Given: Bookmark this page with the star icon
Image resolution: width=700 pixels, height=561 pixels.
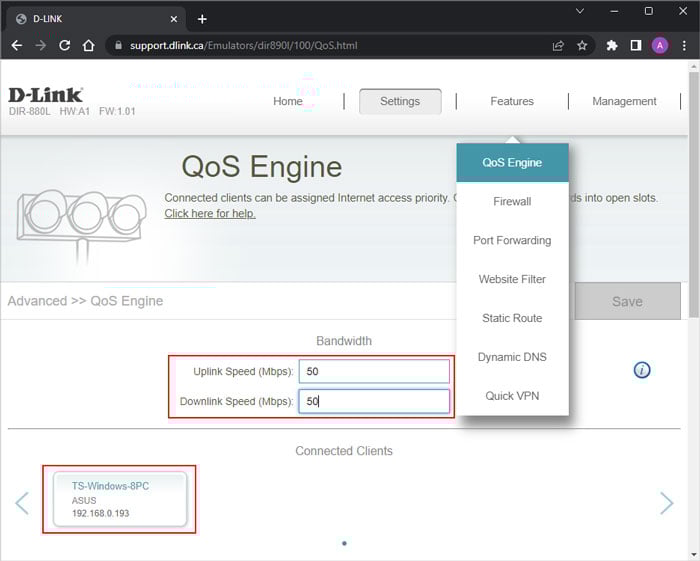Looking at the screenshot, I should pos(582,45).
